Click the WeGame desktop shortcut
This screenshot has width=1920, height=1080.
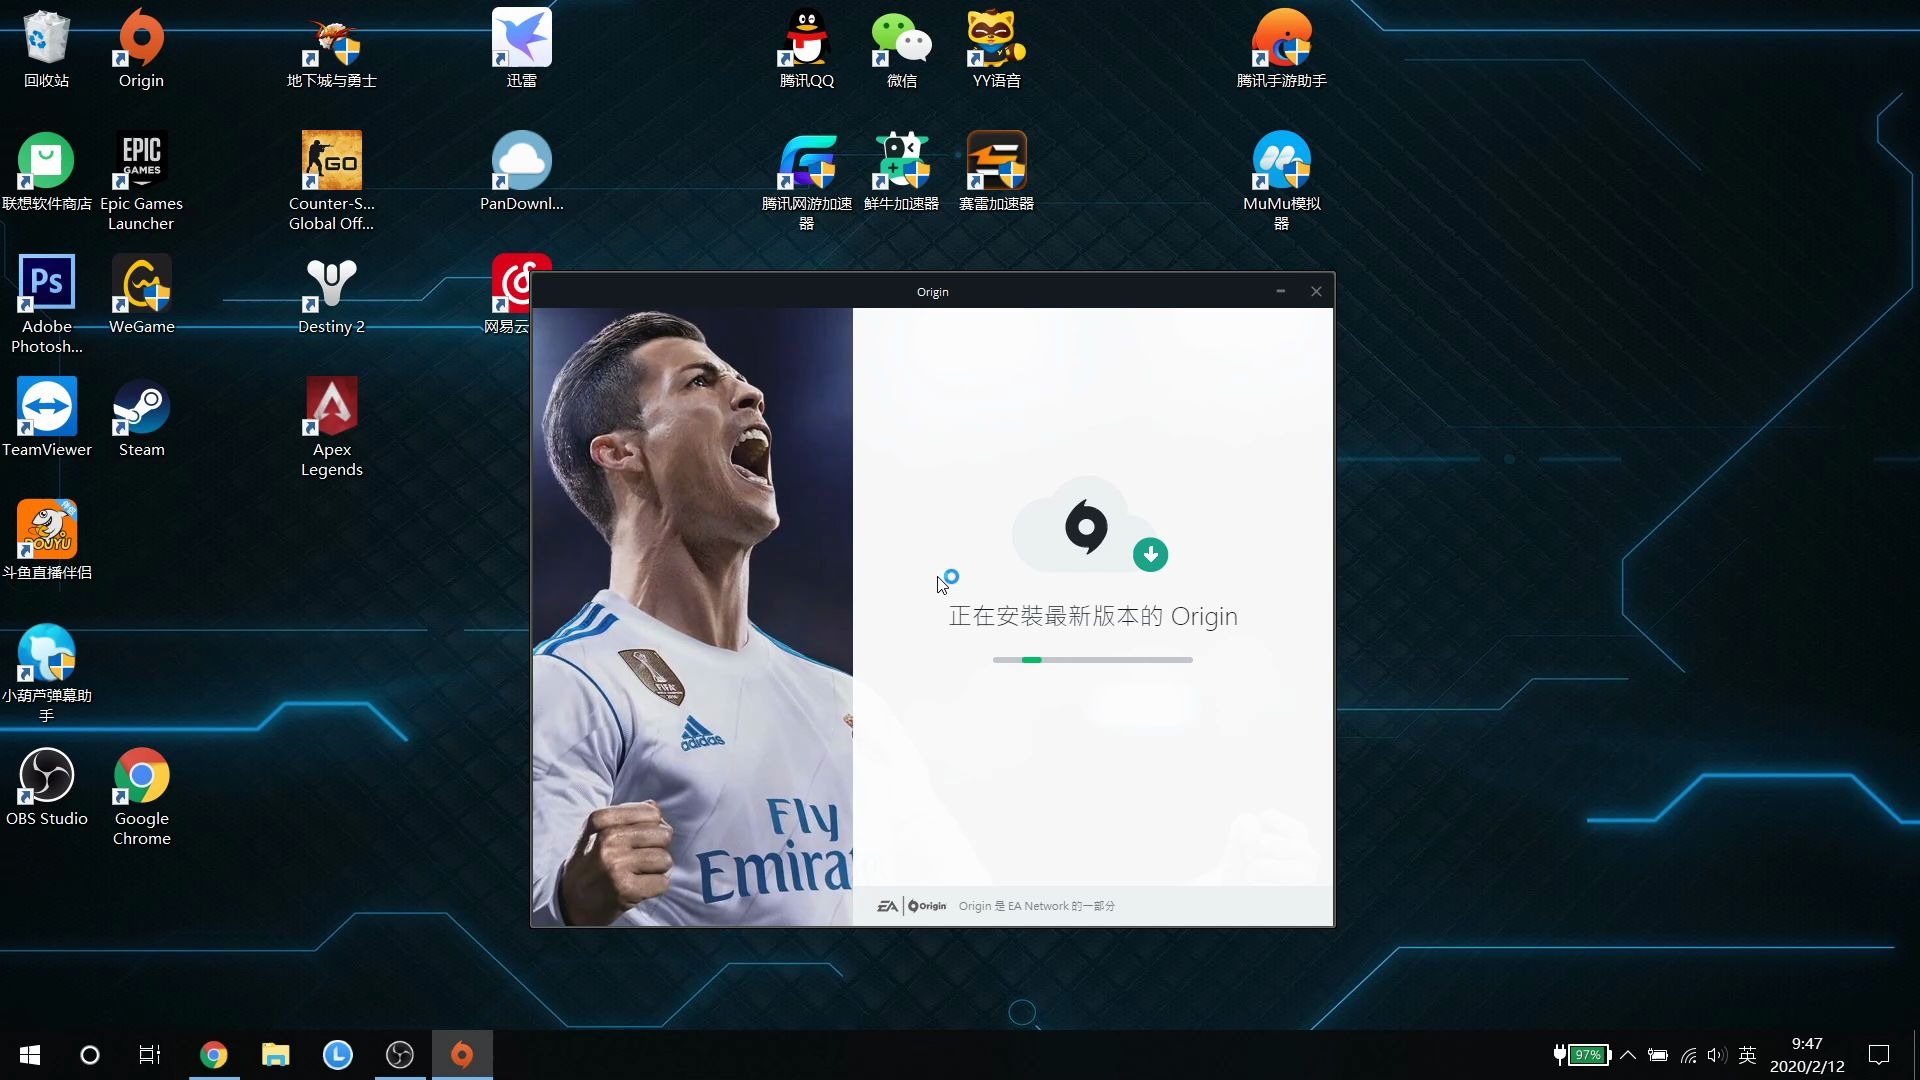141,285
